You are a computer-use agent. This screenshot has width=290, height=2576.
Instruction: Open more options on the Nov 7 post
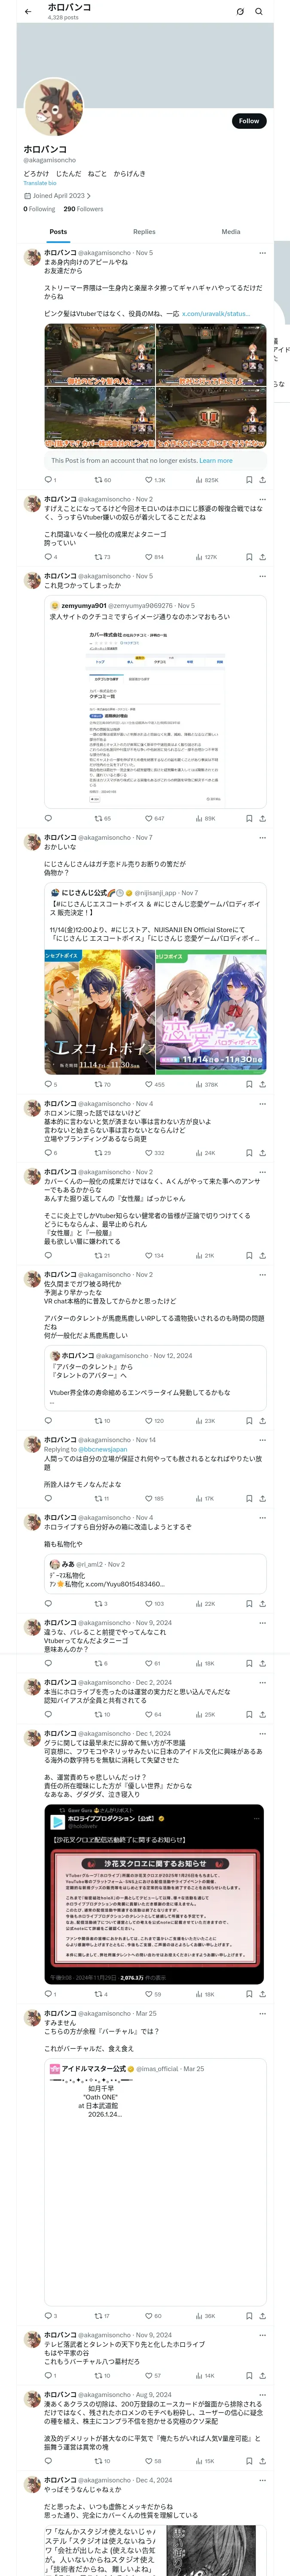(x=262, y=837)
